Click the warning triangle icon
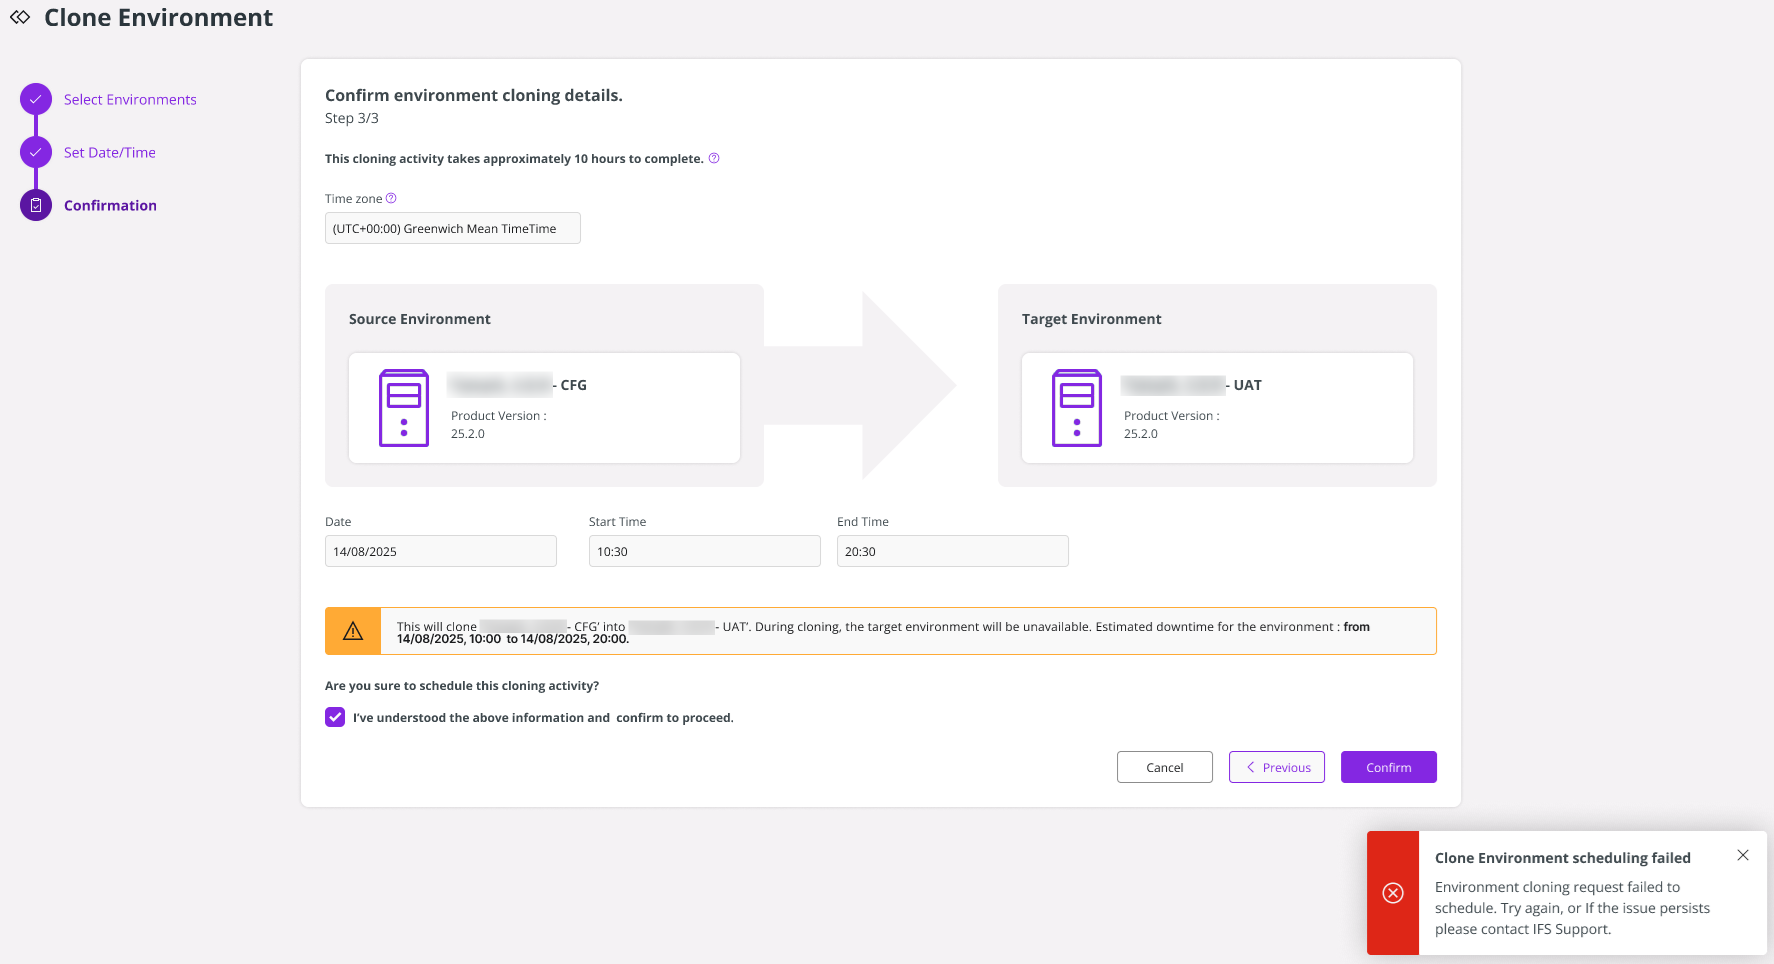 (x=353, y=631)
